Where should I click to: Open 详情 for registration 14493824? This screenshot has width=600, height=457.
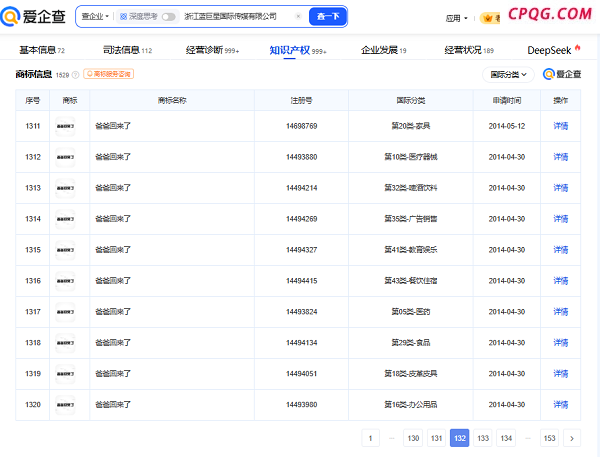click(x=561, y=312)
